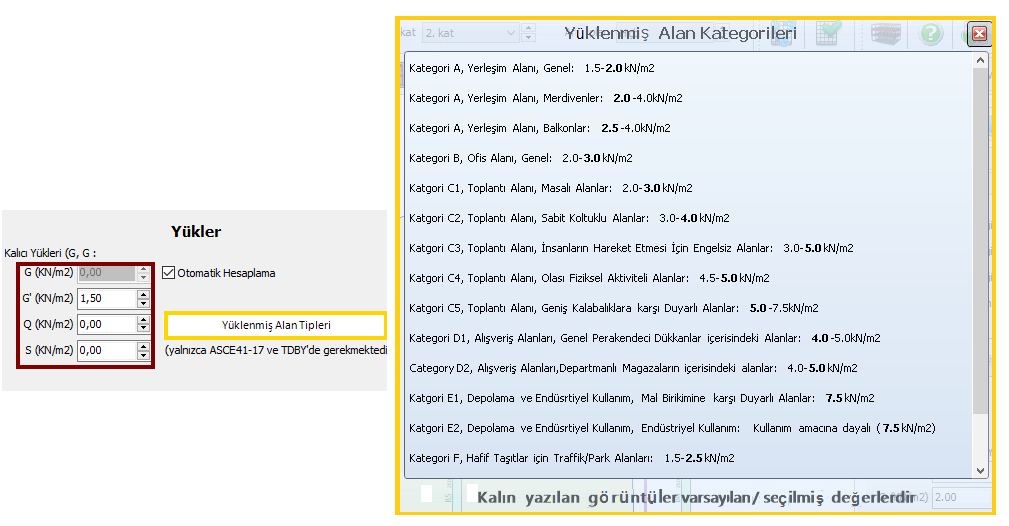Click the green help question mark icon
The image size is (1009, 526).
(931, 34)
